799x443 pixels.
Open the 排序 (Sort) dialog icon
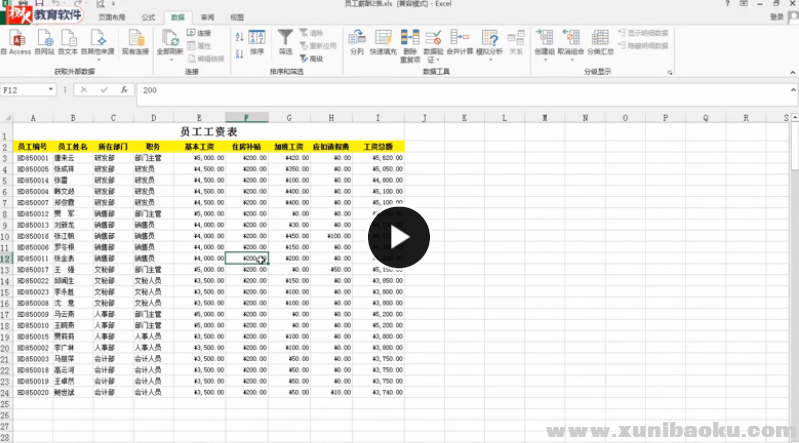point(257,38)
